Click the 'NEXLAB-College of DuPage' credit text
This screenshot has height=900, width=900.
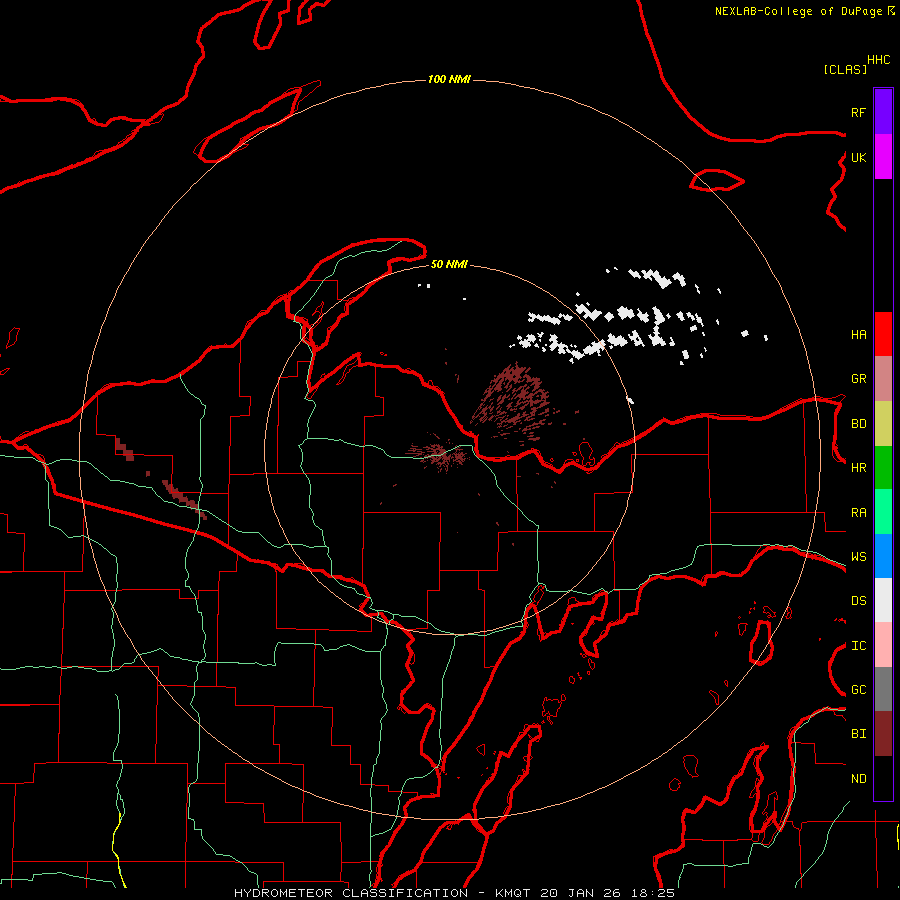799,11
